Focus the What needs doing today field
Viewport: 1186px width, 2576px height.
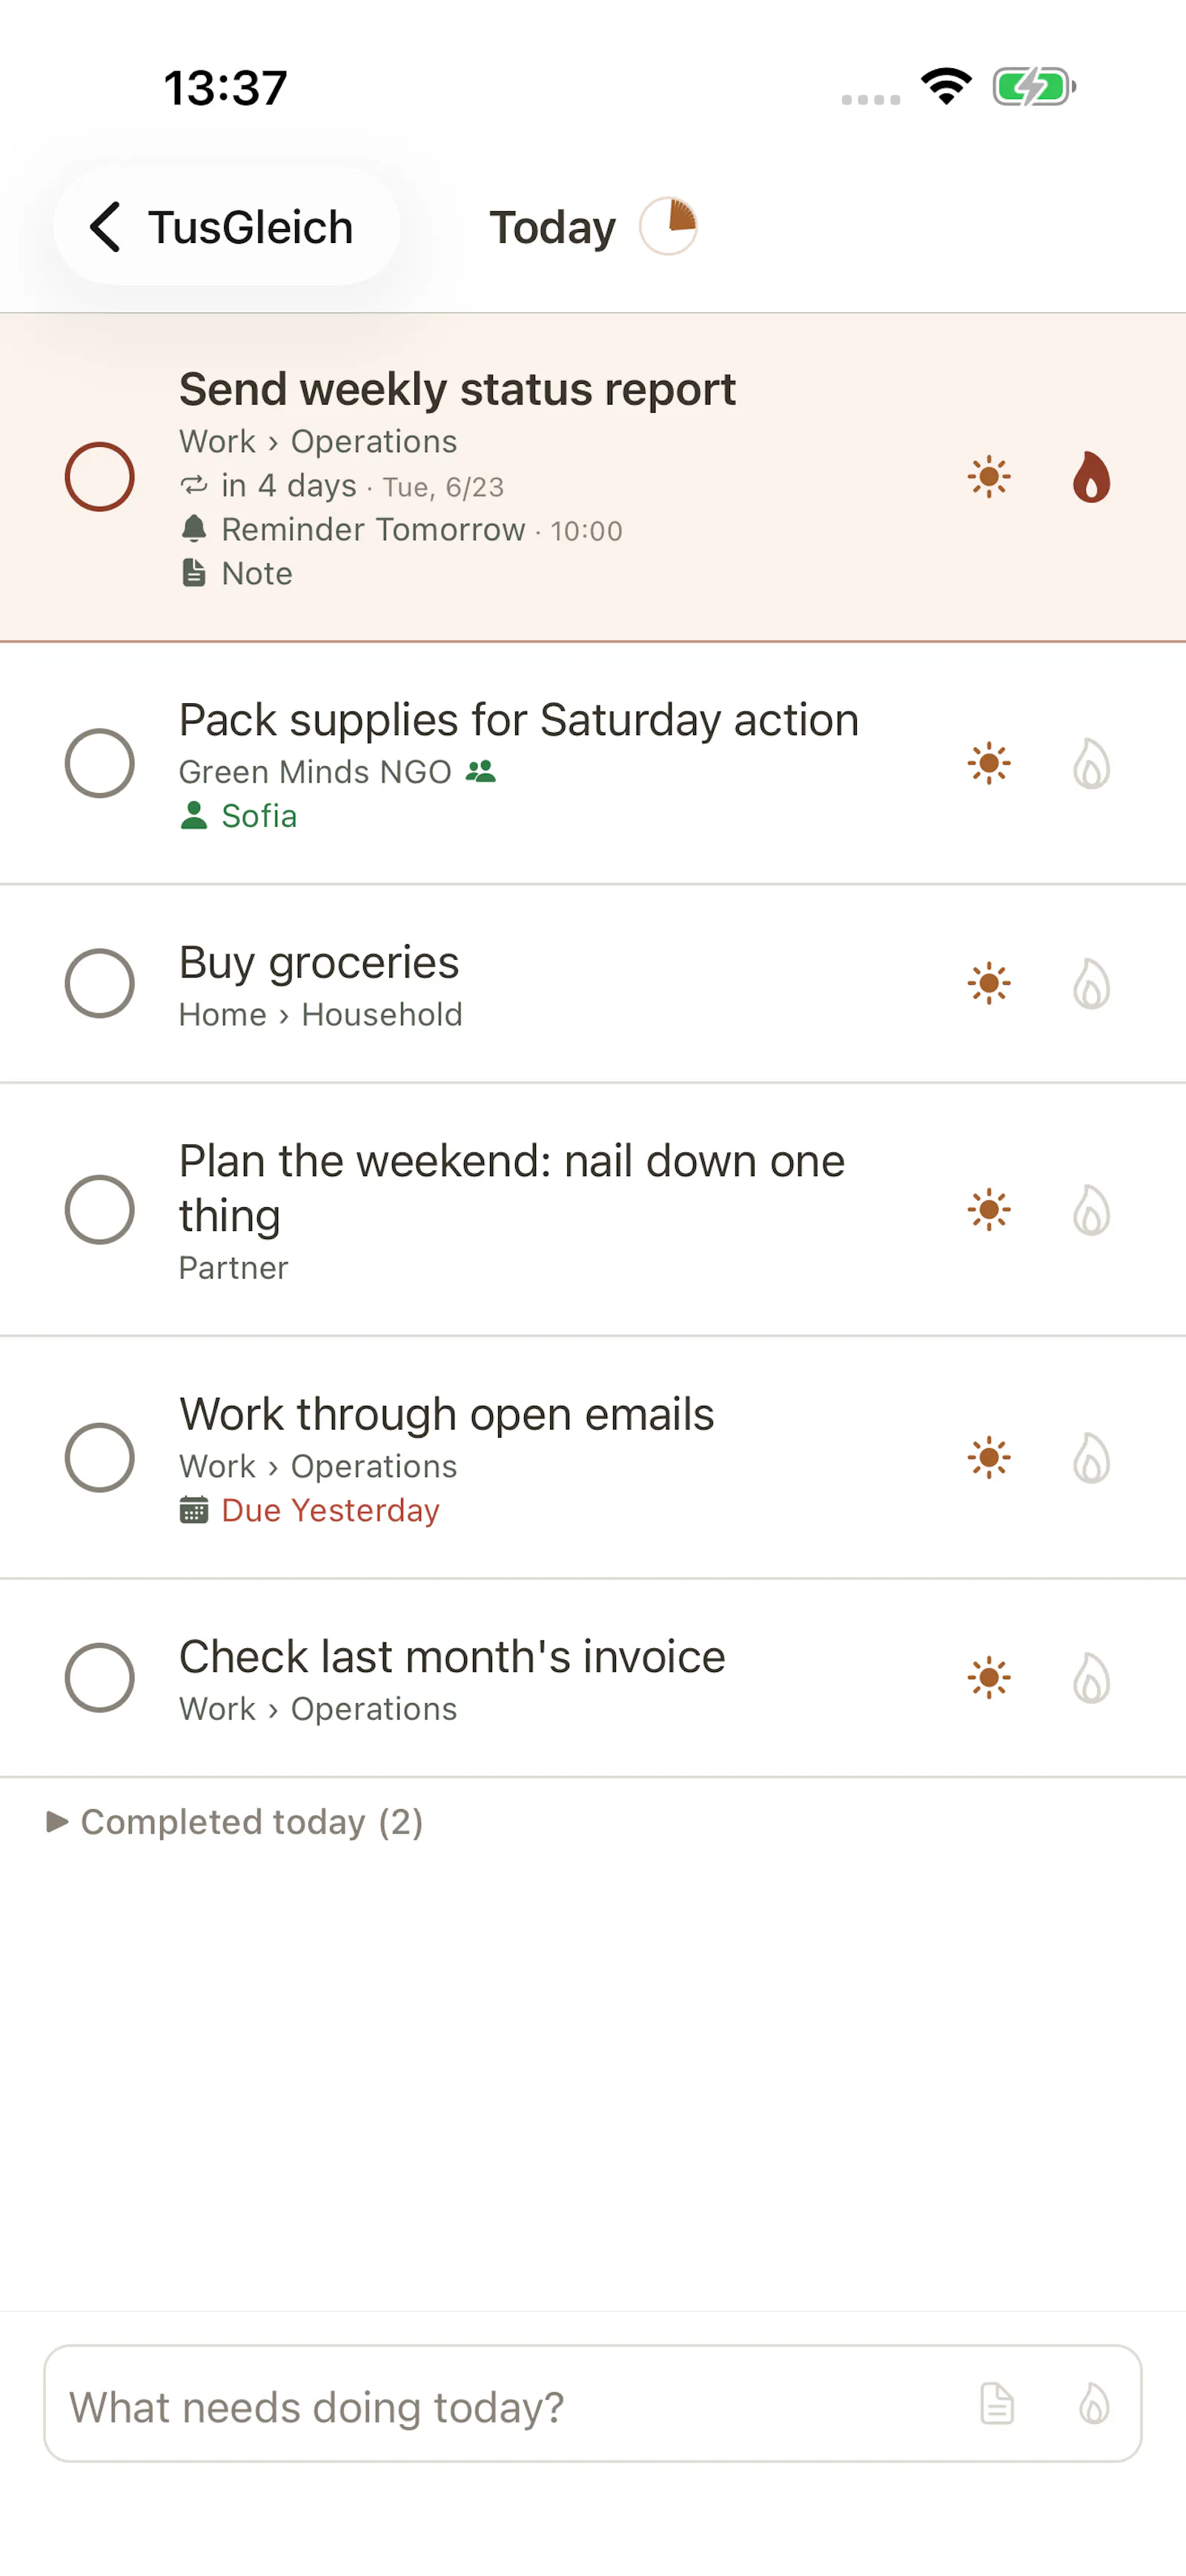point(593,2403)
